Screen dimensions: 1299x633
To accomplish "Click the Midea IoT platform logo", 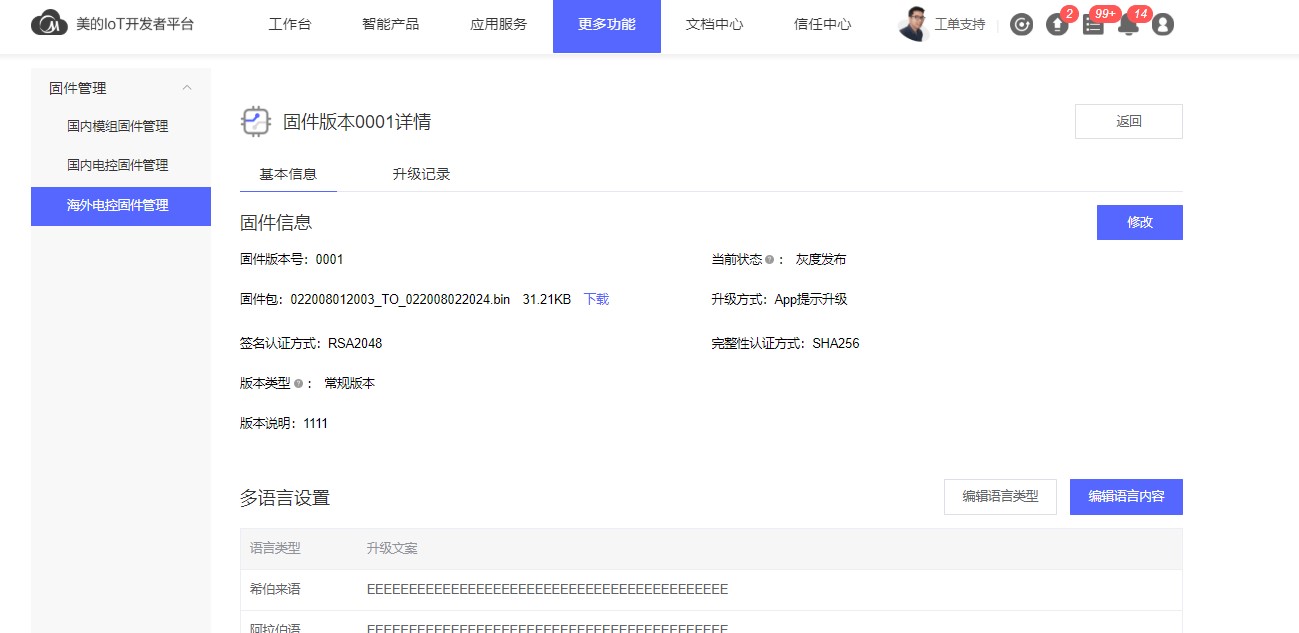I will [49, 24].
